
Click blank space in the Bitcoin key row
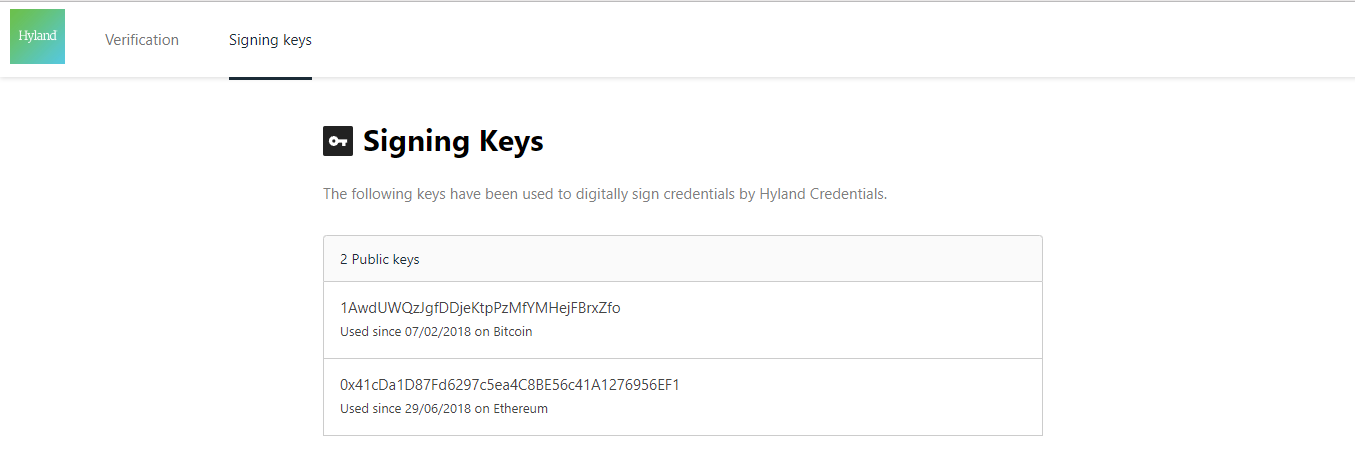[x=850, y=320]
